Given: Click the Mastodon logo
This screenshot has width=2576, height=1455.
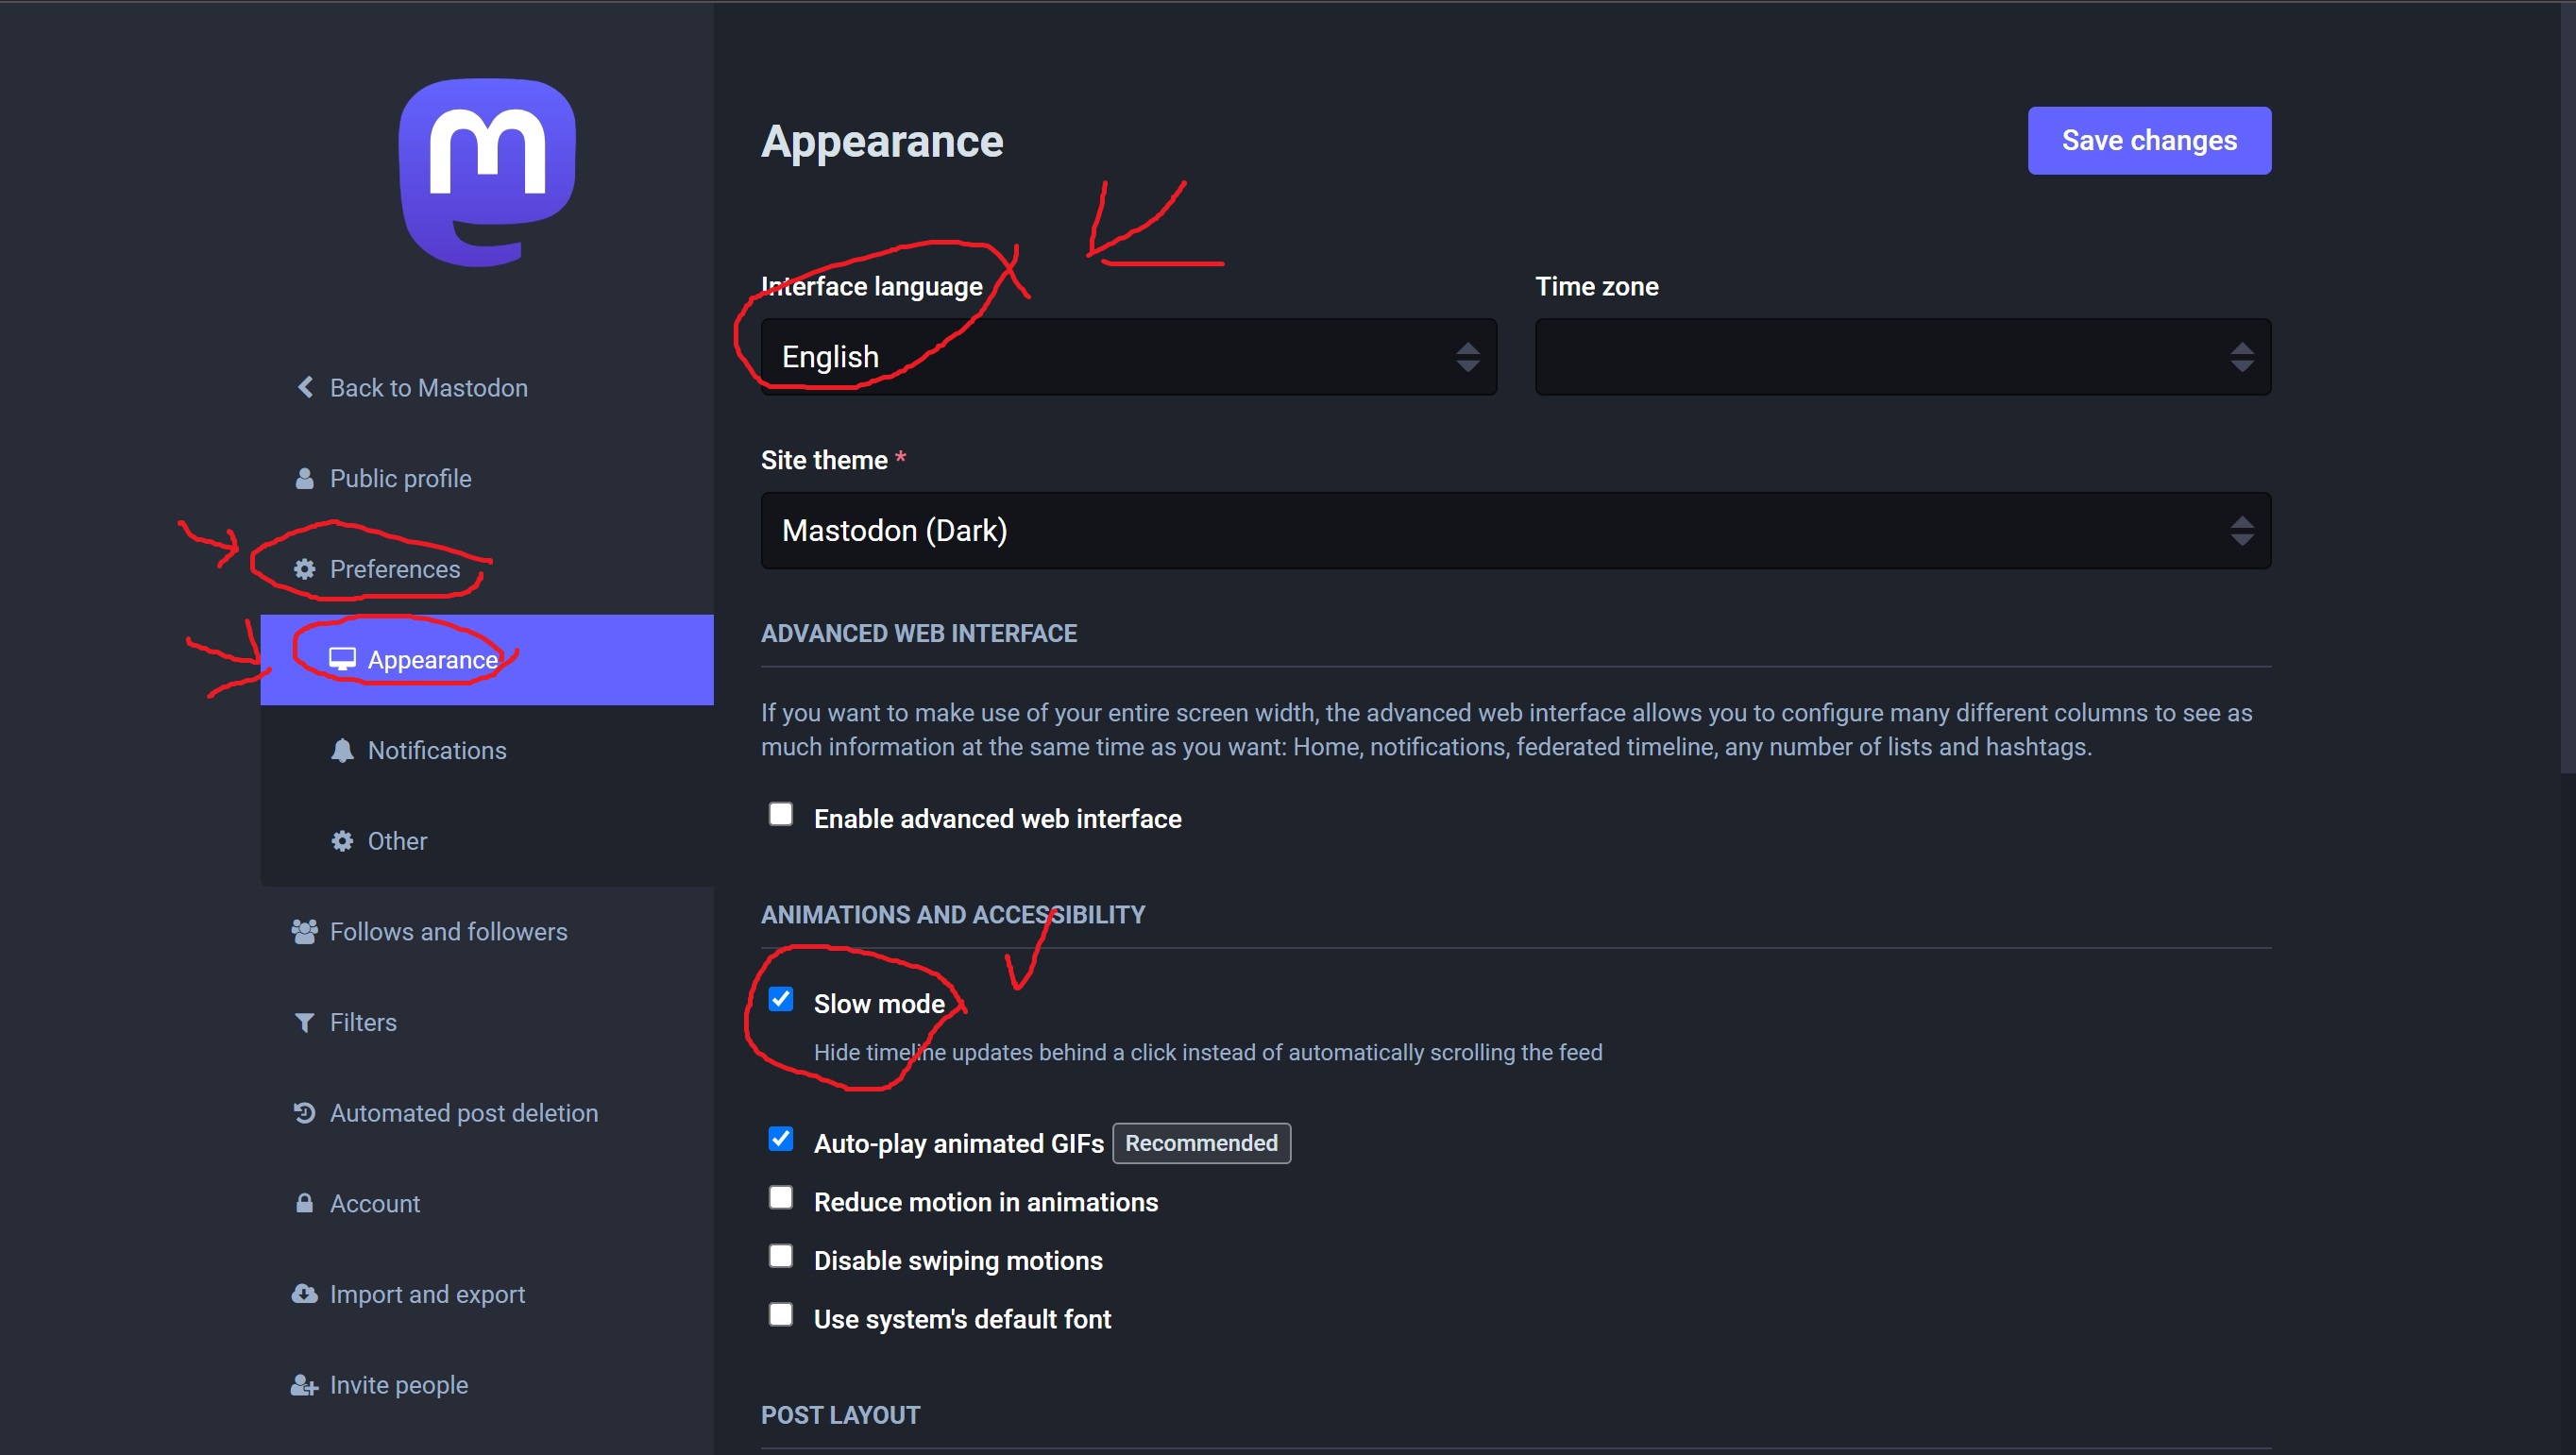Looking at the screenshot, I should [487, 172].
